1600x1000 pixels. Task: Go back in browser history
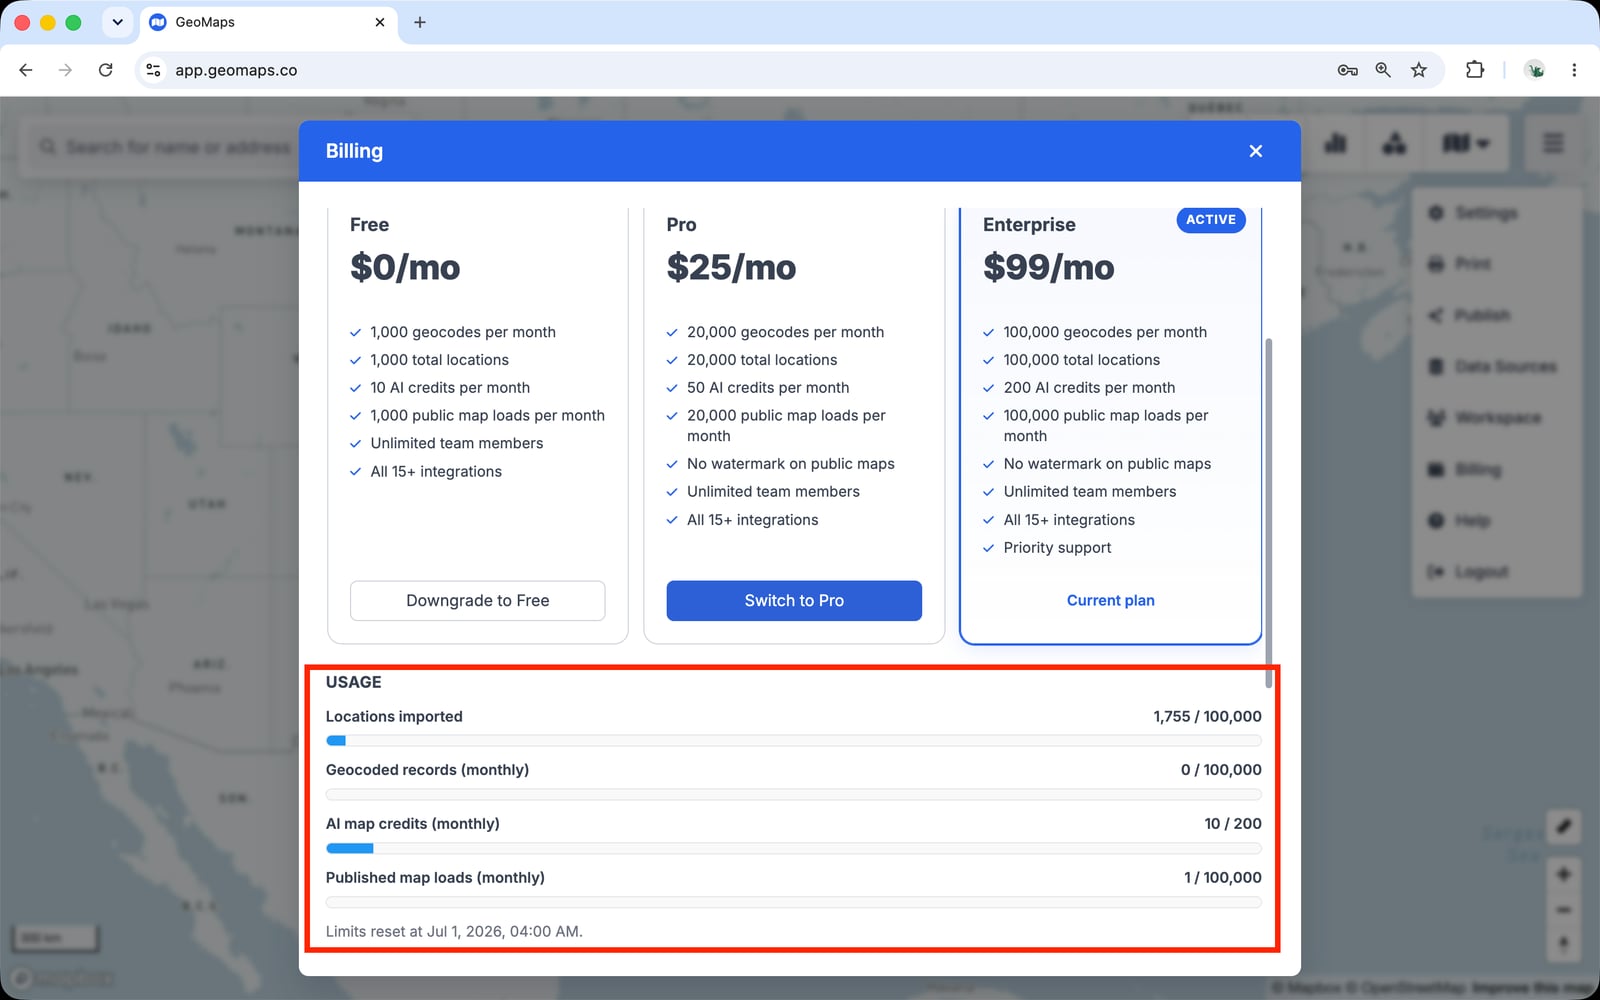[26, 70]
